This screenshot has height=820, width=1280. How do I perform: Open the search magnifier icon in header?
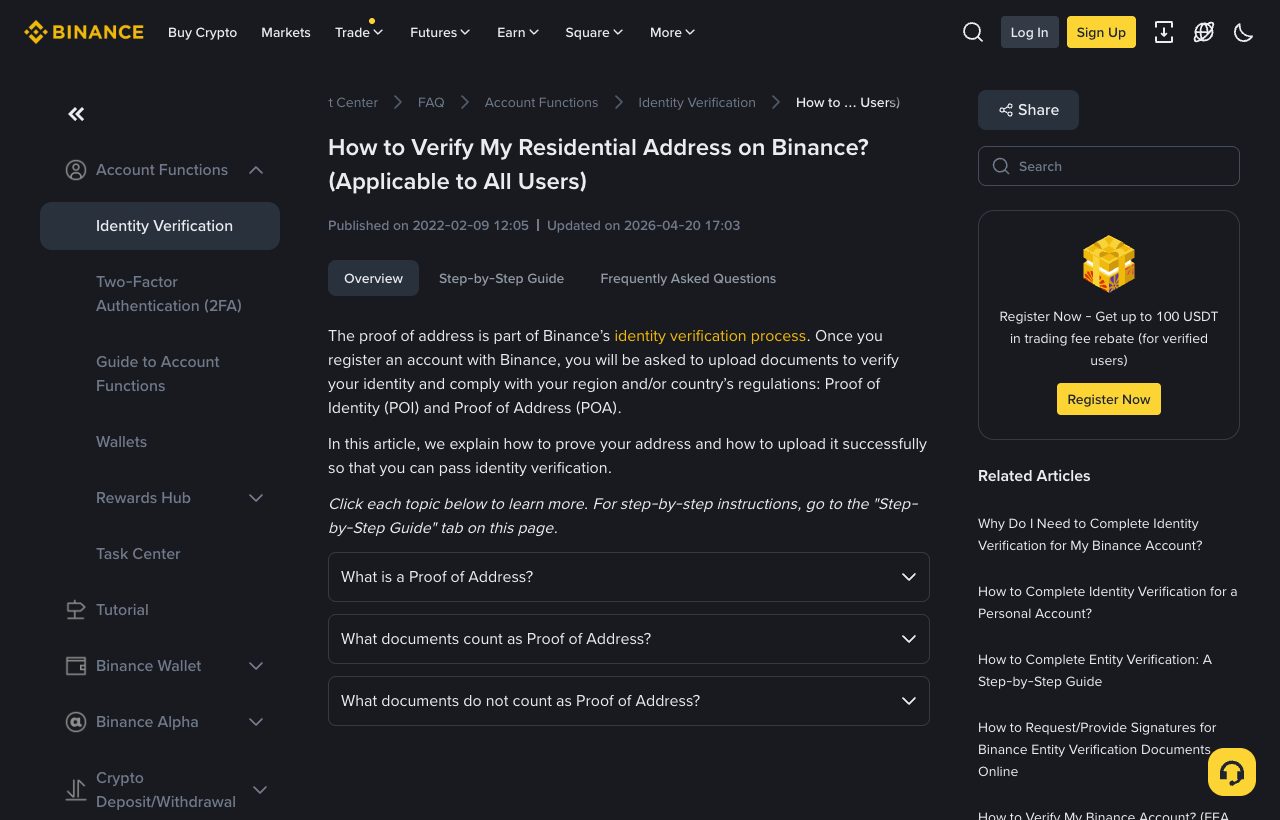tap(973, 32)
